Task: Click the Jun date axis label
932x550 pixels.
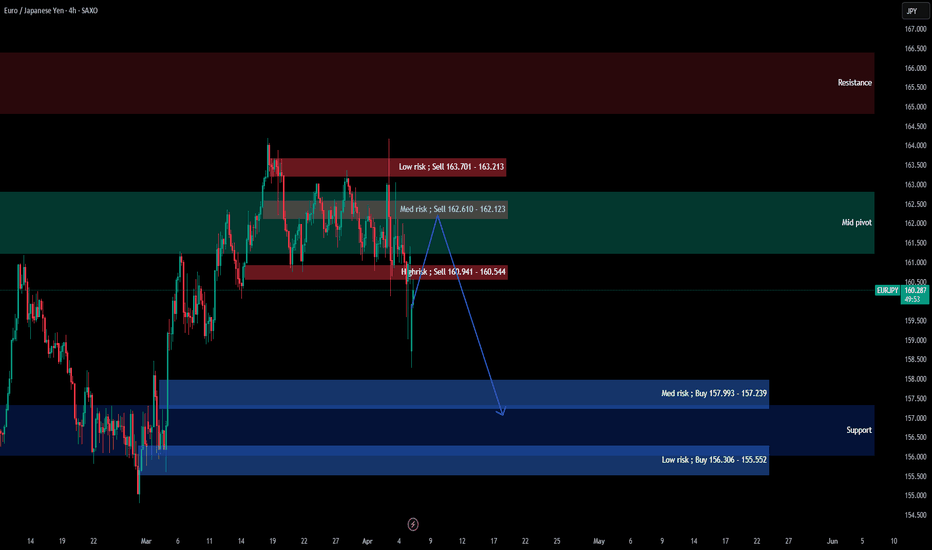Action: tap(832, 541)
